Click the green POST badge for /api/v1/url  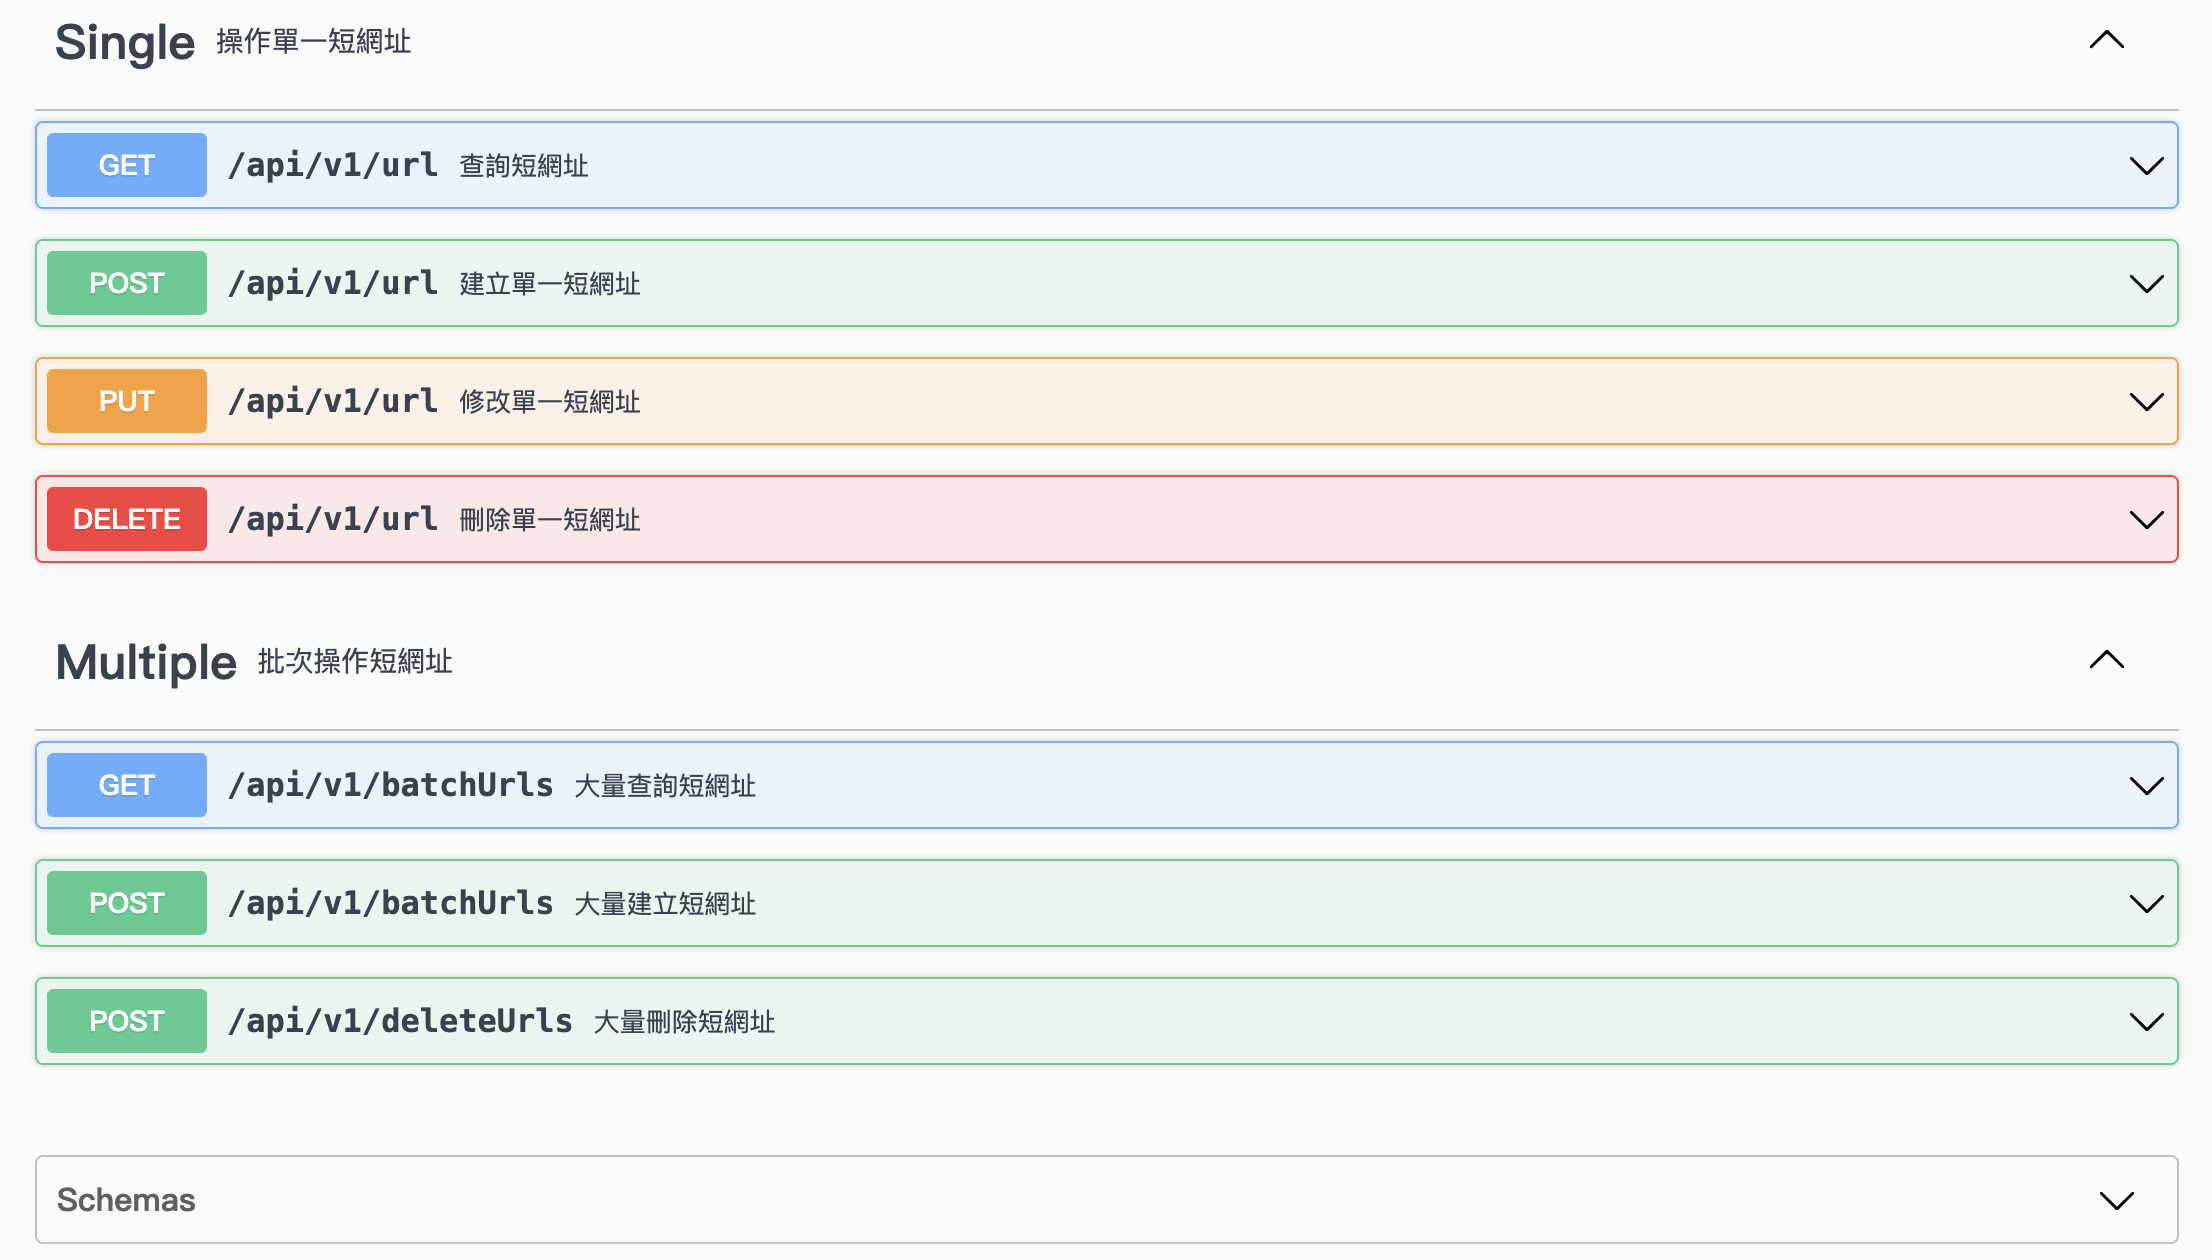(127, 283)
